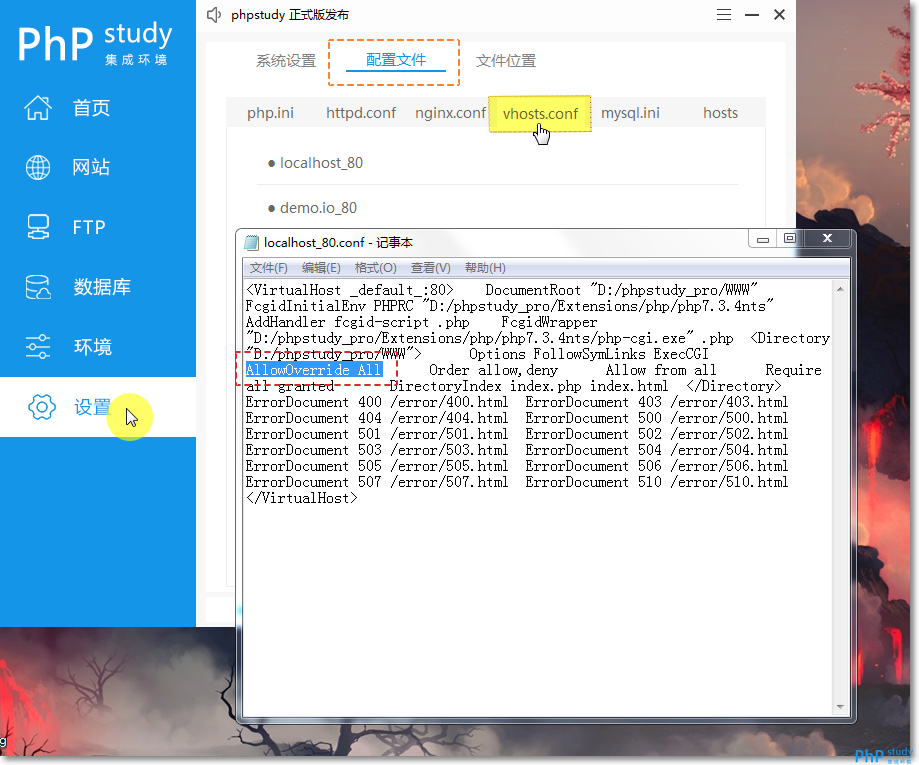Click Notepad's scroll down arrow
This screenshot has height=765, width=919.
(840, 707)
